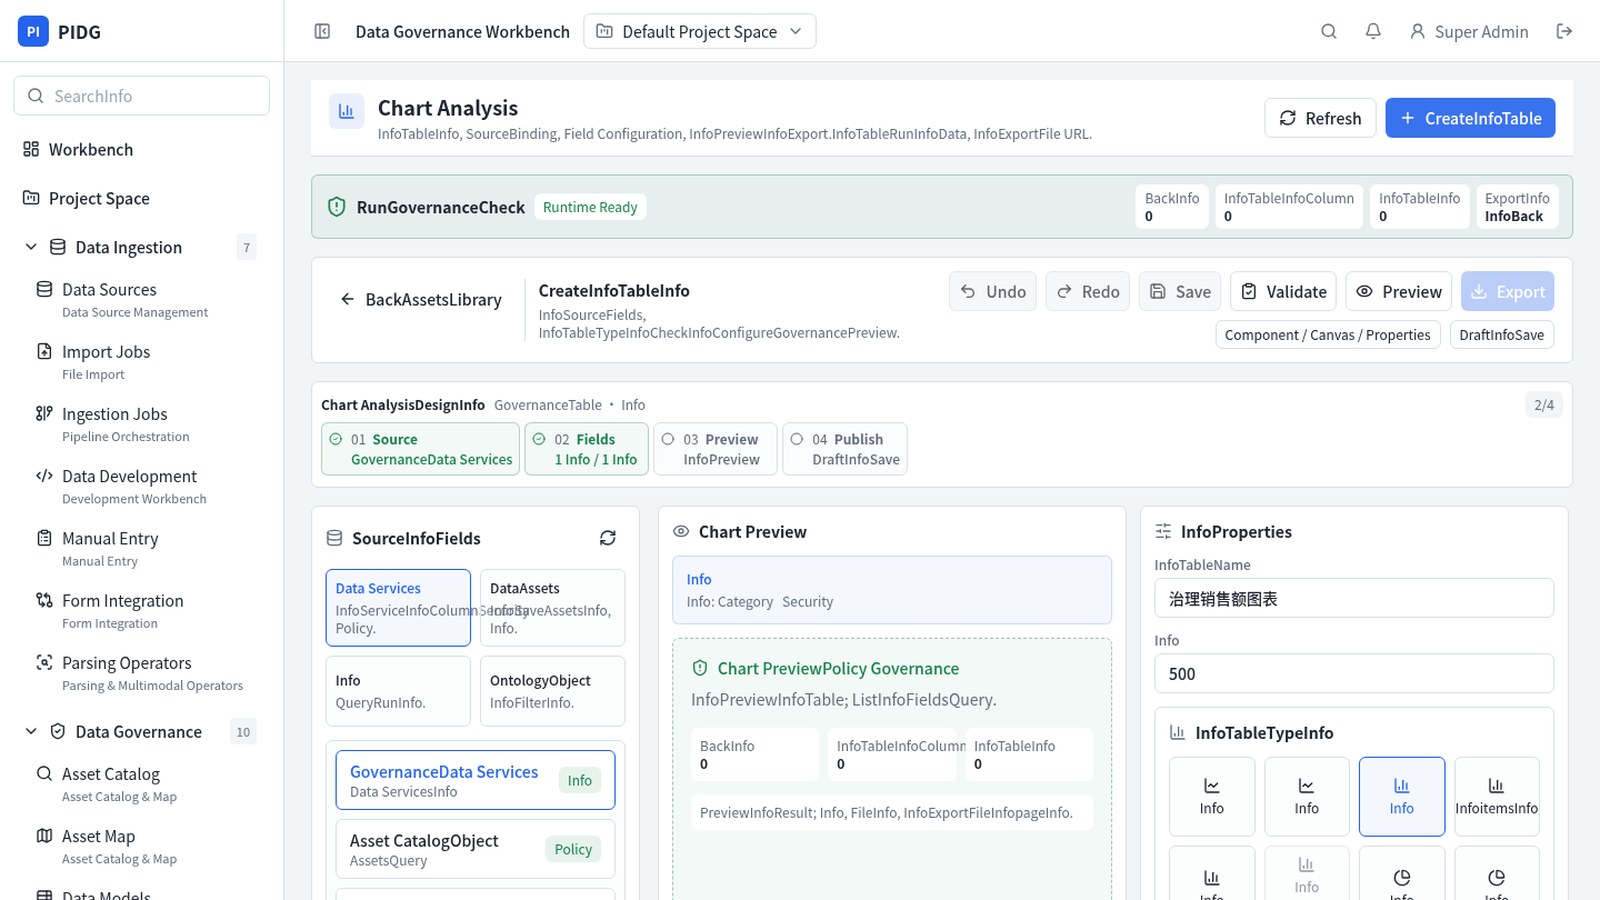
Task: Click the InfoProperties sliders icon
Action: (x=1163, y=532)
